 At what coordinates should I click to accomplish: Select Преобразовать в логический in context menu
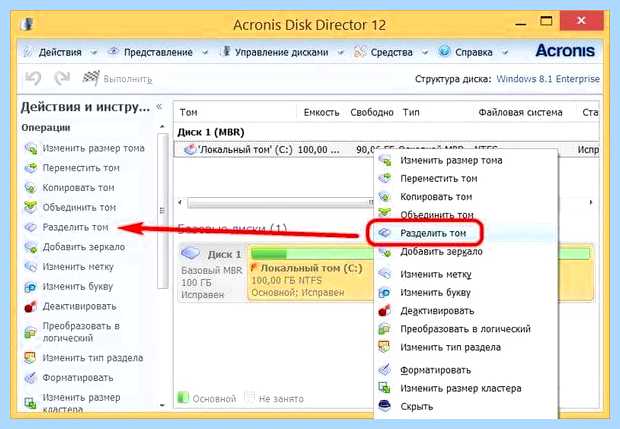466,329
